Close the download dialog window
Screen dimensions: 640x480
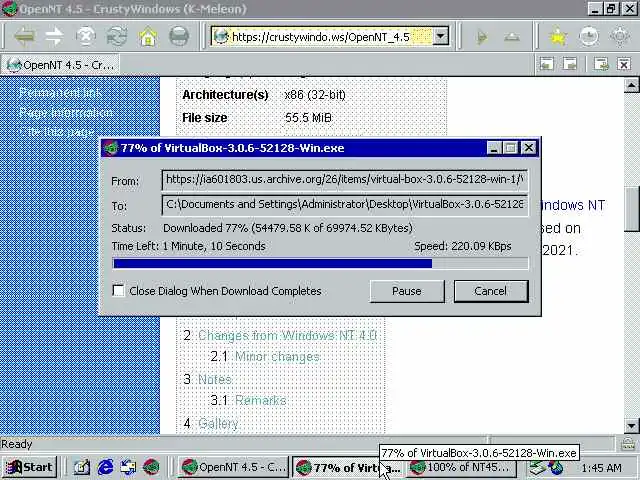click(x=529, y=148)
